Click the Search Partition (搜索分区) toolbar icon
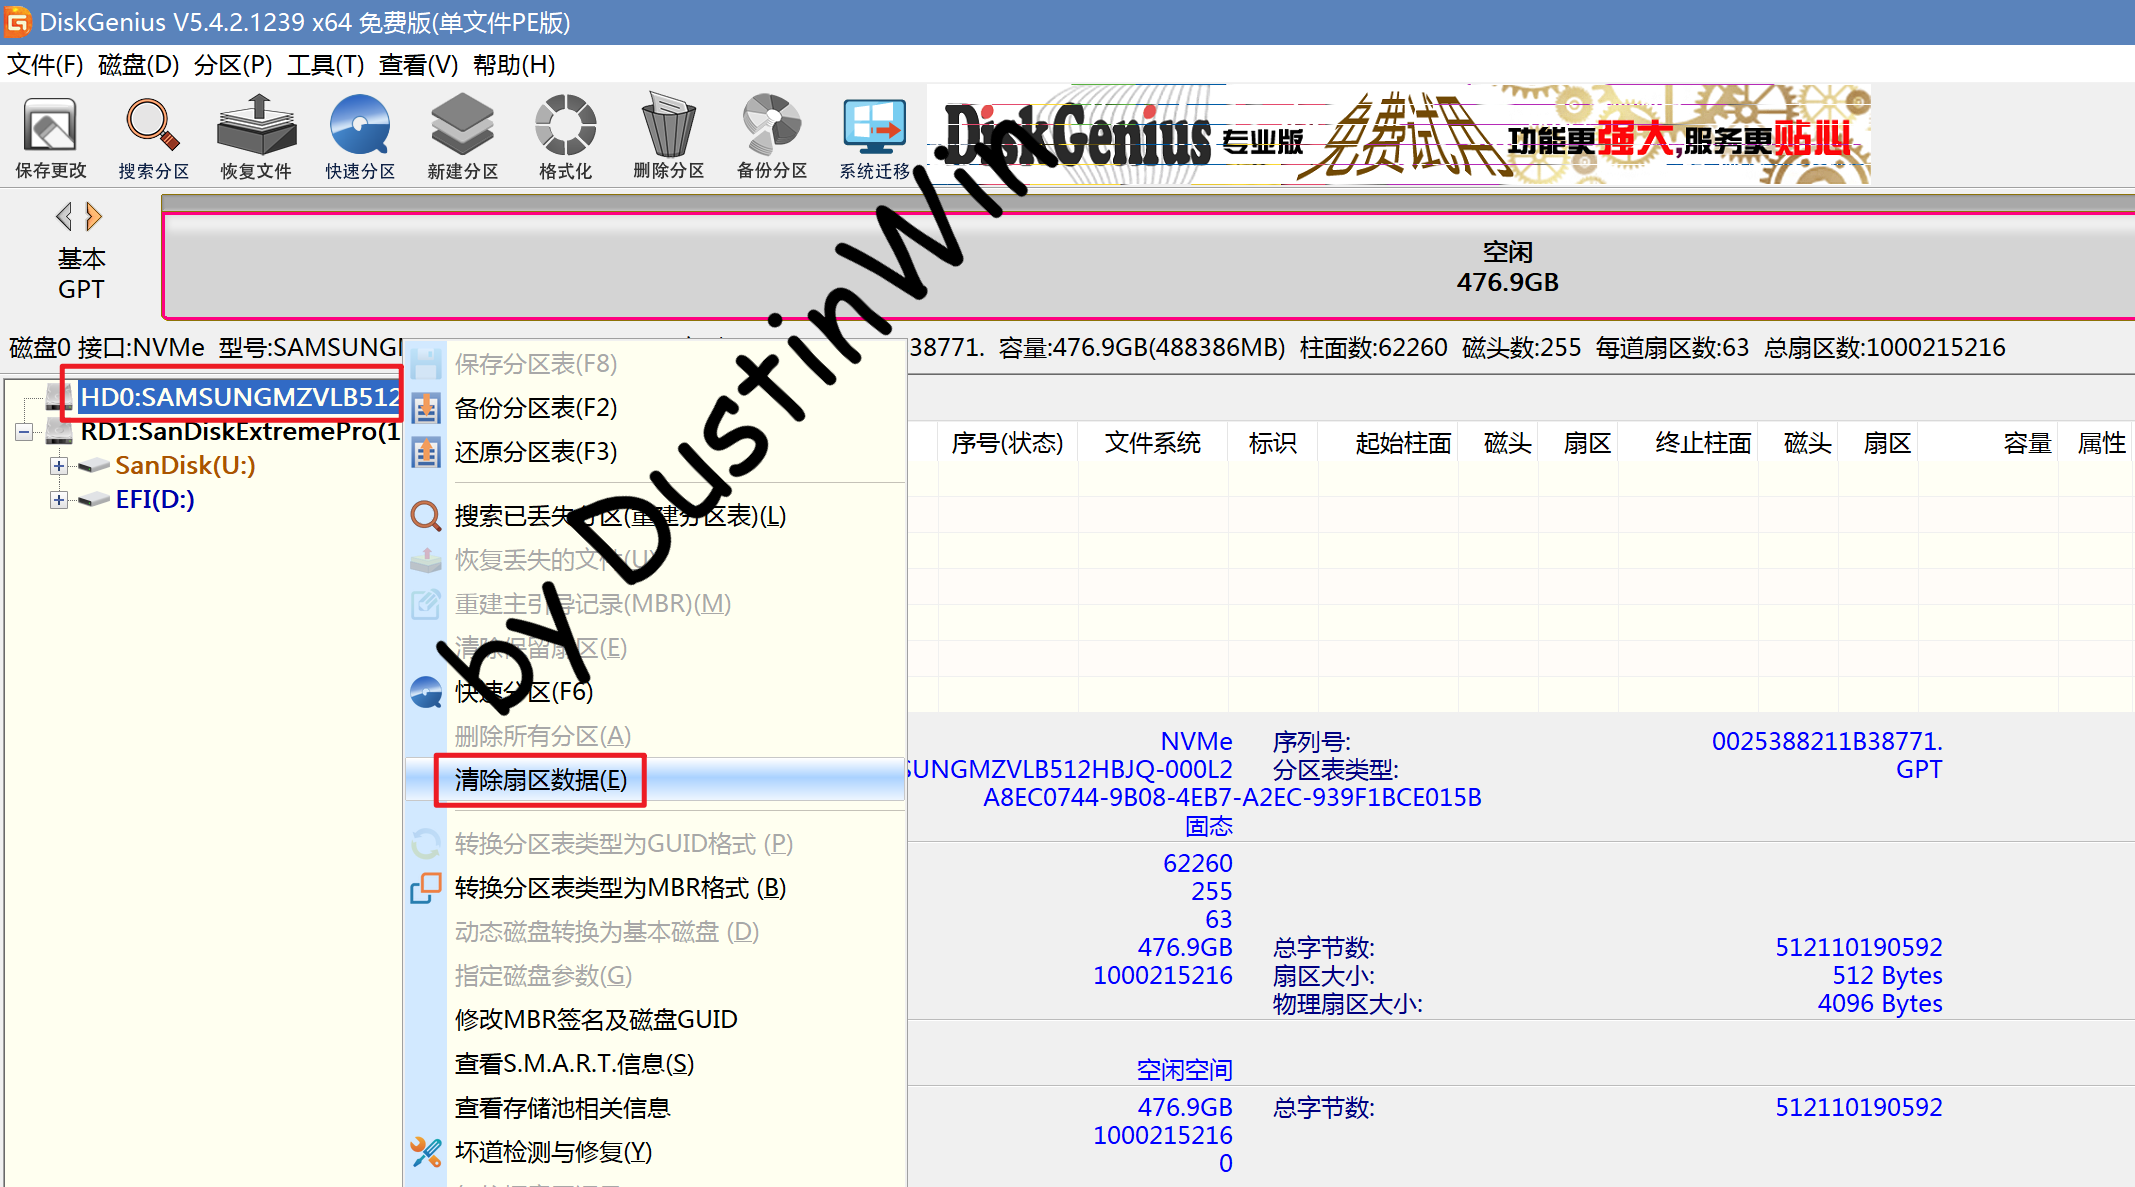This screenshot has width=2135, height=1187. [153, 138]
